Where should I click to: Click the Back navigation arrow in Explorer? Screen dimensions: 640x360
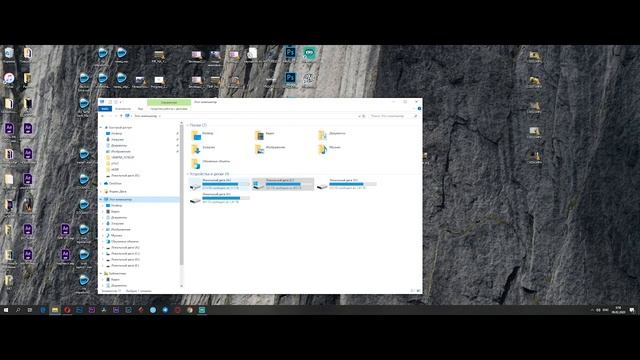point(102,116)
